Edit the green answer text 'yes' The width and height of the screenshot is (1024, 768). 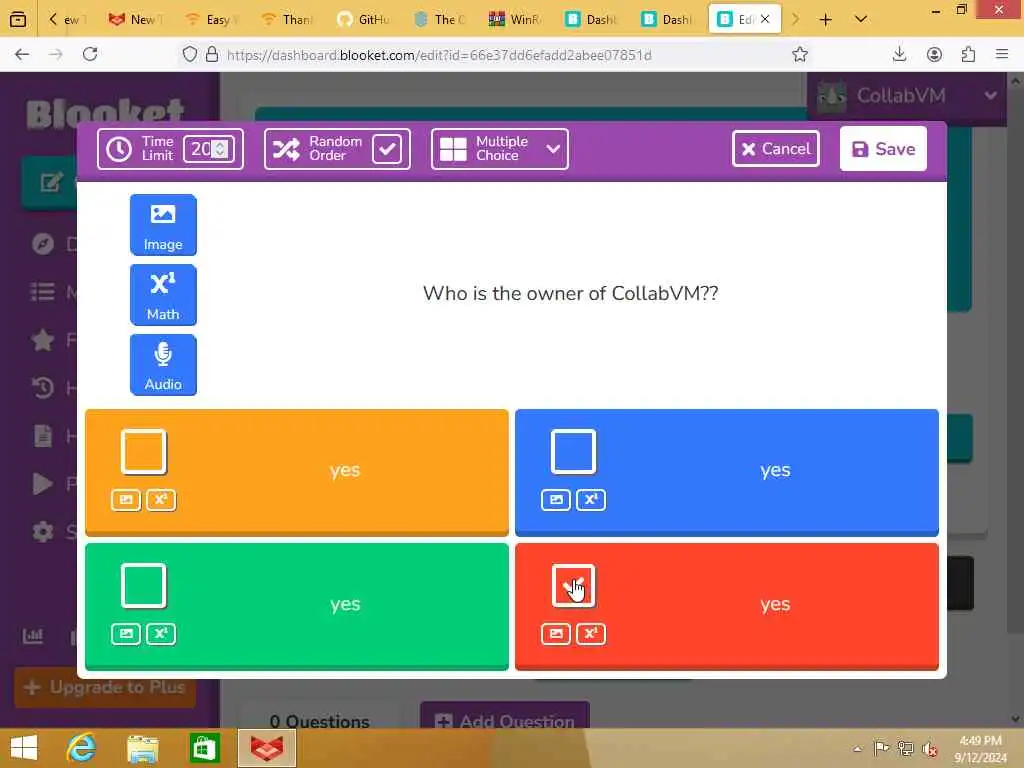tap(345, 604)
